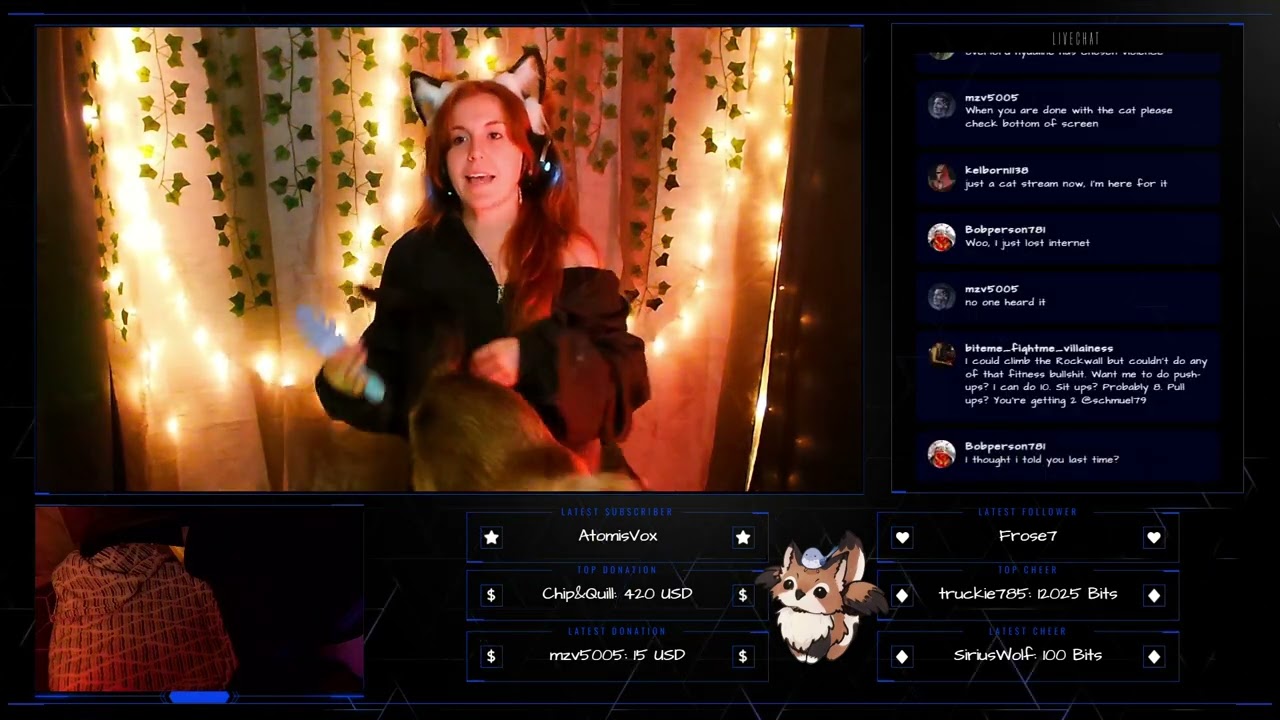Click username kelborn1138 in chat
1280x720 pixels.
coord(996,170)
